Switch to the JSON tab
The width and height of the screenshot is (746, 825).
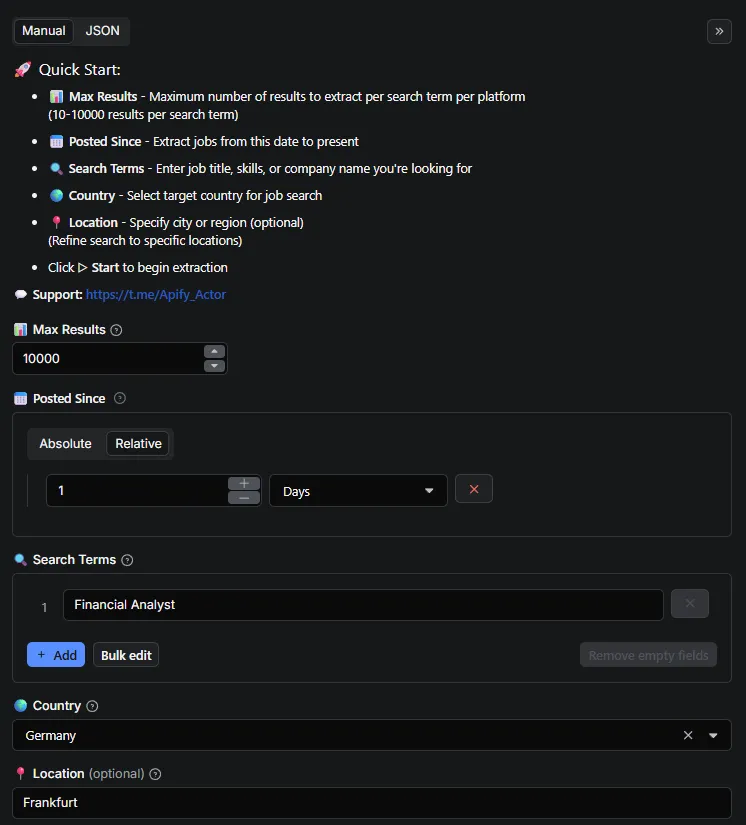point(101,31)
